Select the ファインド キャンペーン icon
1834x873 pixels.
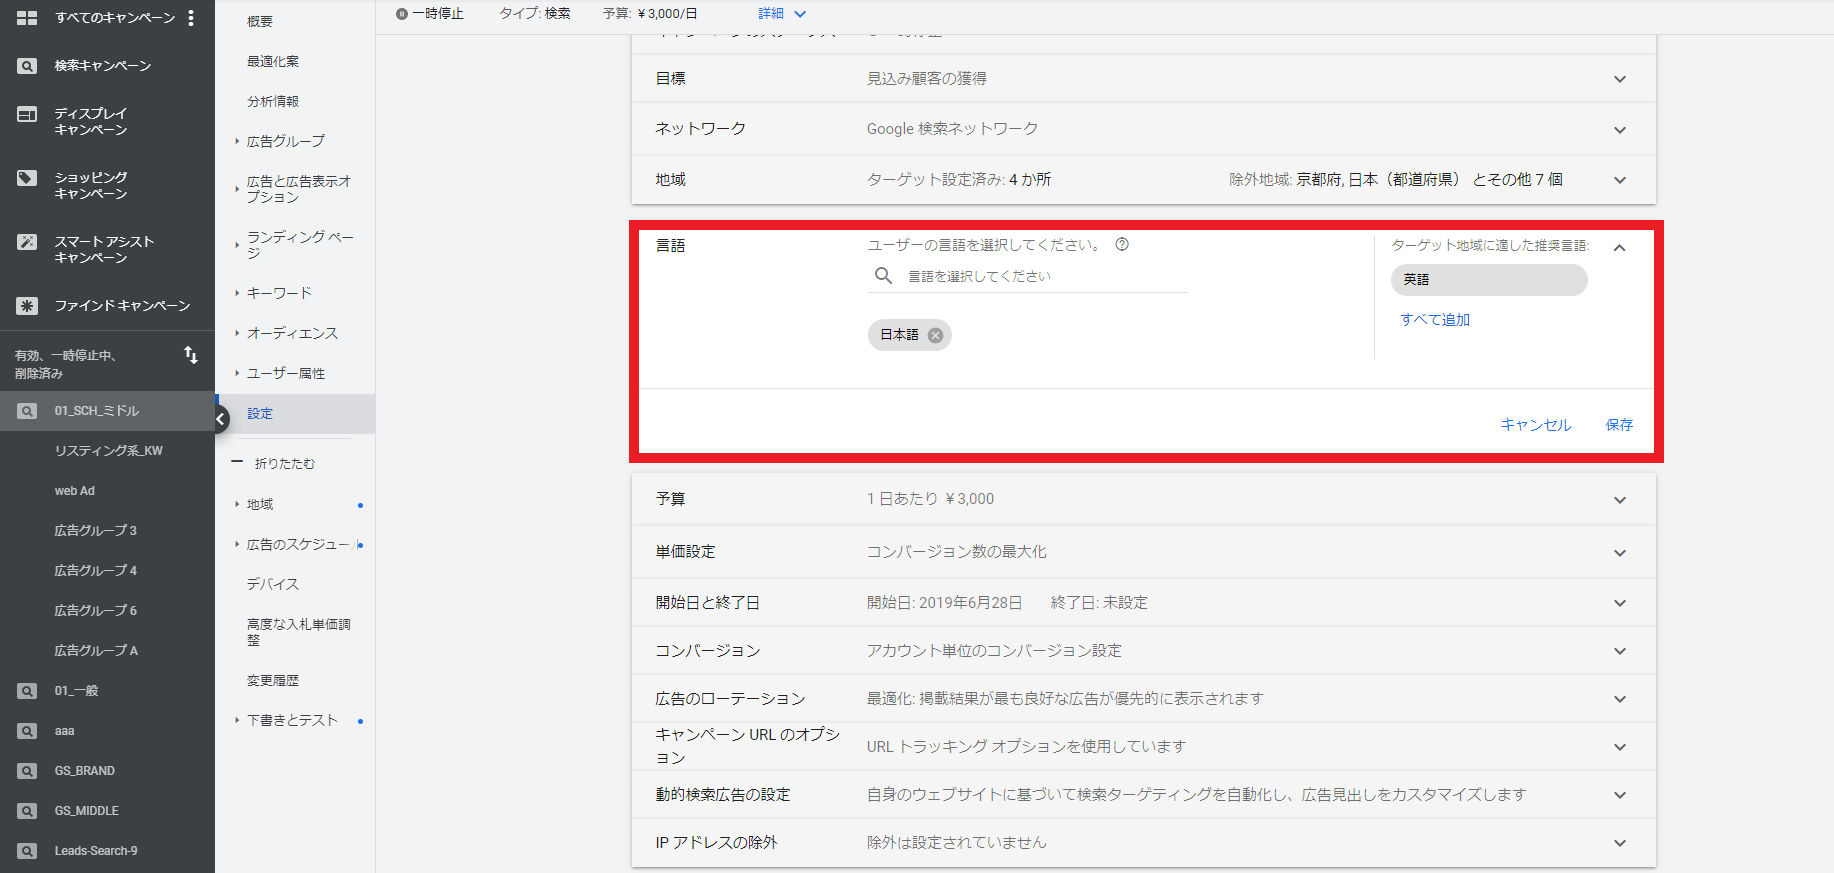tap(27, 306)
